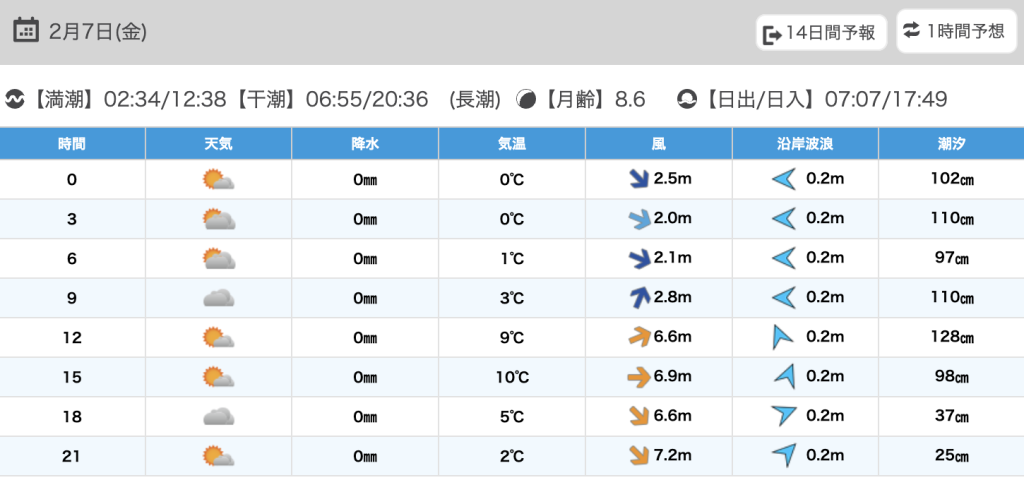The height and width of the screenshot is (480, 1024).
Task: Click the tide wave icon next to 満潮
Action: click(16, 99)
